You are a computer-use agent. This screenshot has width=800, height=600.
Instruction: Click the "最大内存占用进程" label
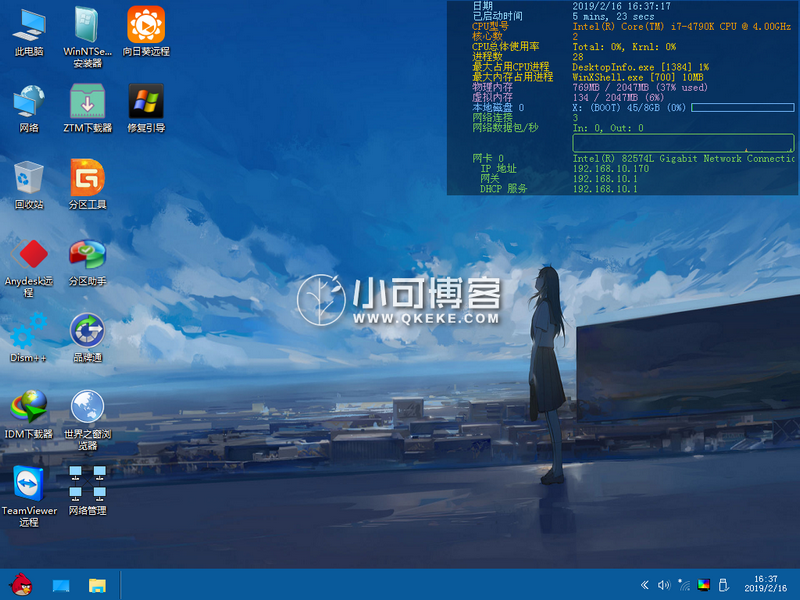(x=513, y=78)
